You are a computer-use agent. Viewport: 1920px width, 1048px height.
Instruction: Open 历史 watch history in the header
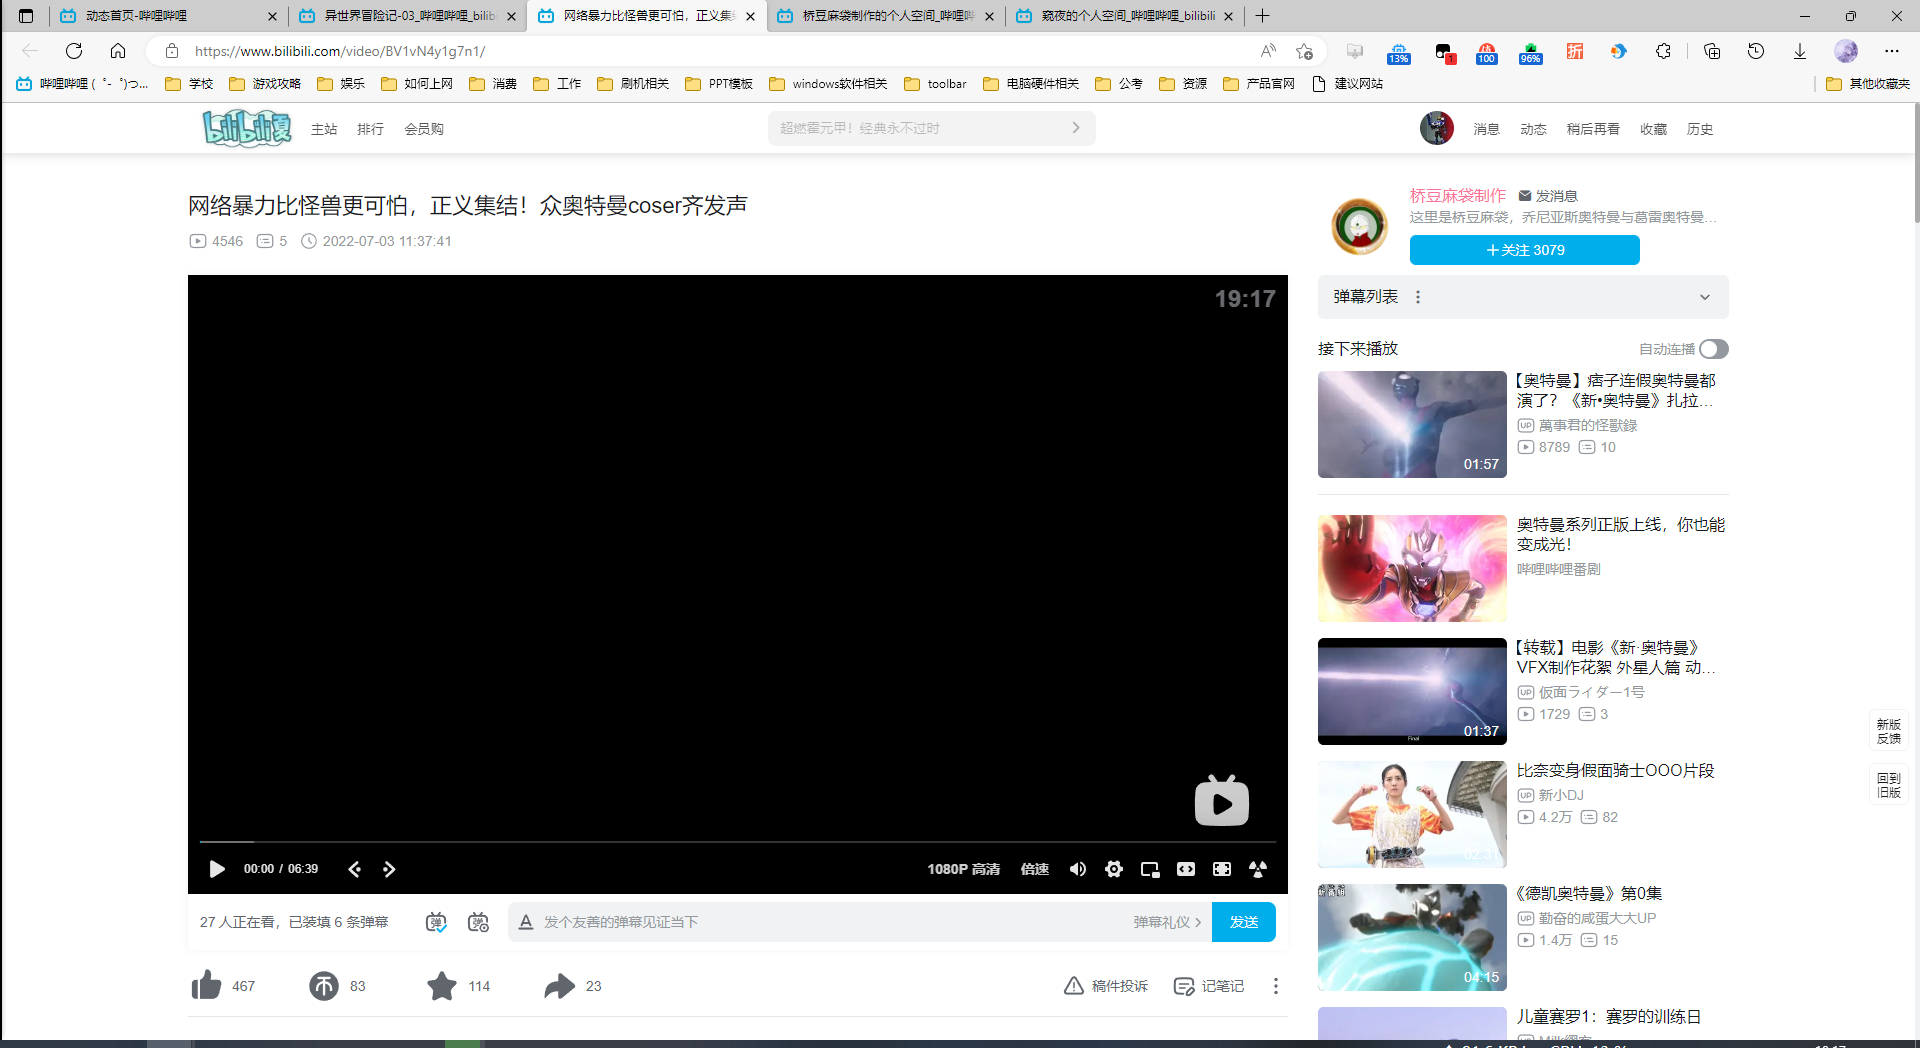click(1700, 129)
